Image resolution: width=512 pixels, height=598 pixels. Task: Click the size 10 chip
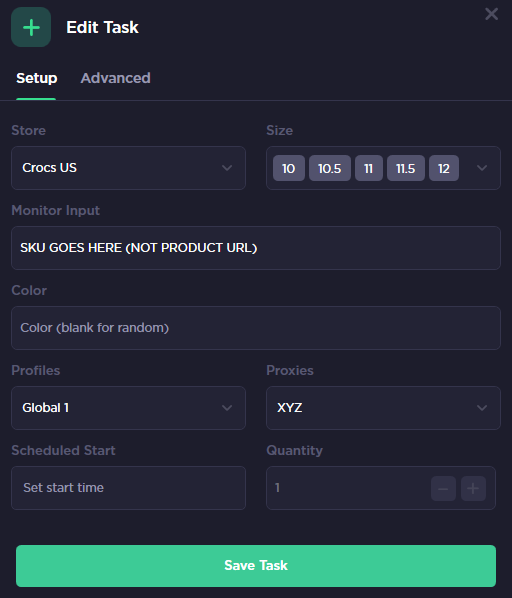pos(289,168)
